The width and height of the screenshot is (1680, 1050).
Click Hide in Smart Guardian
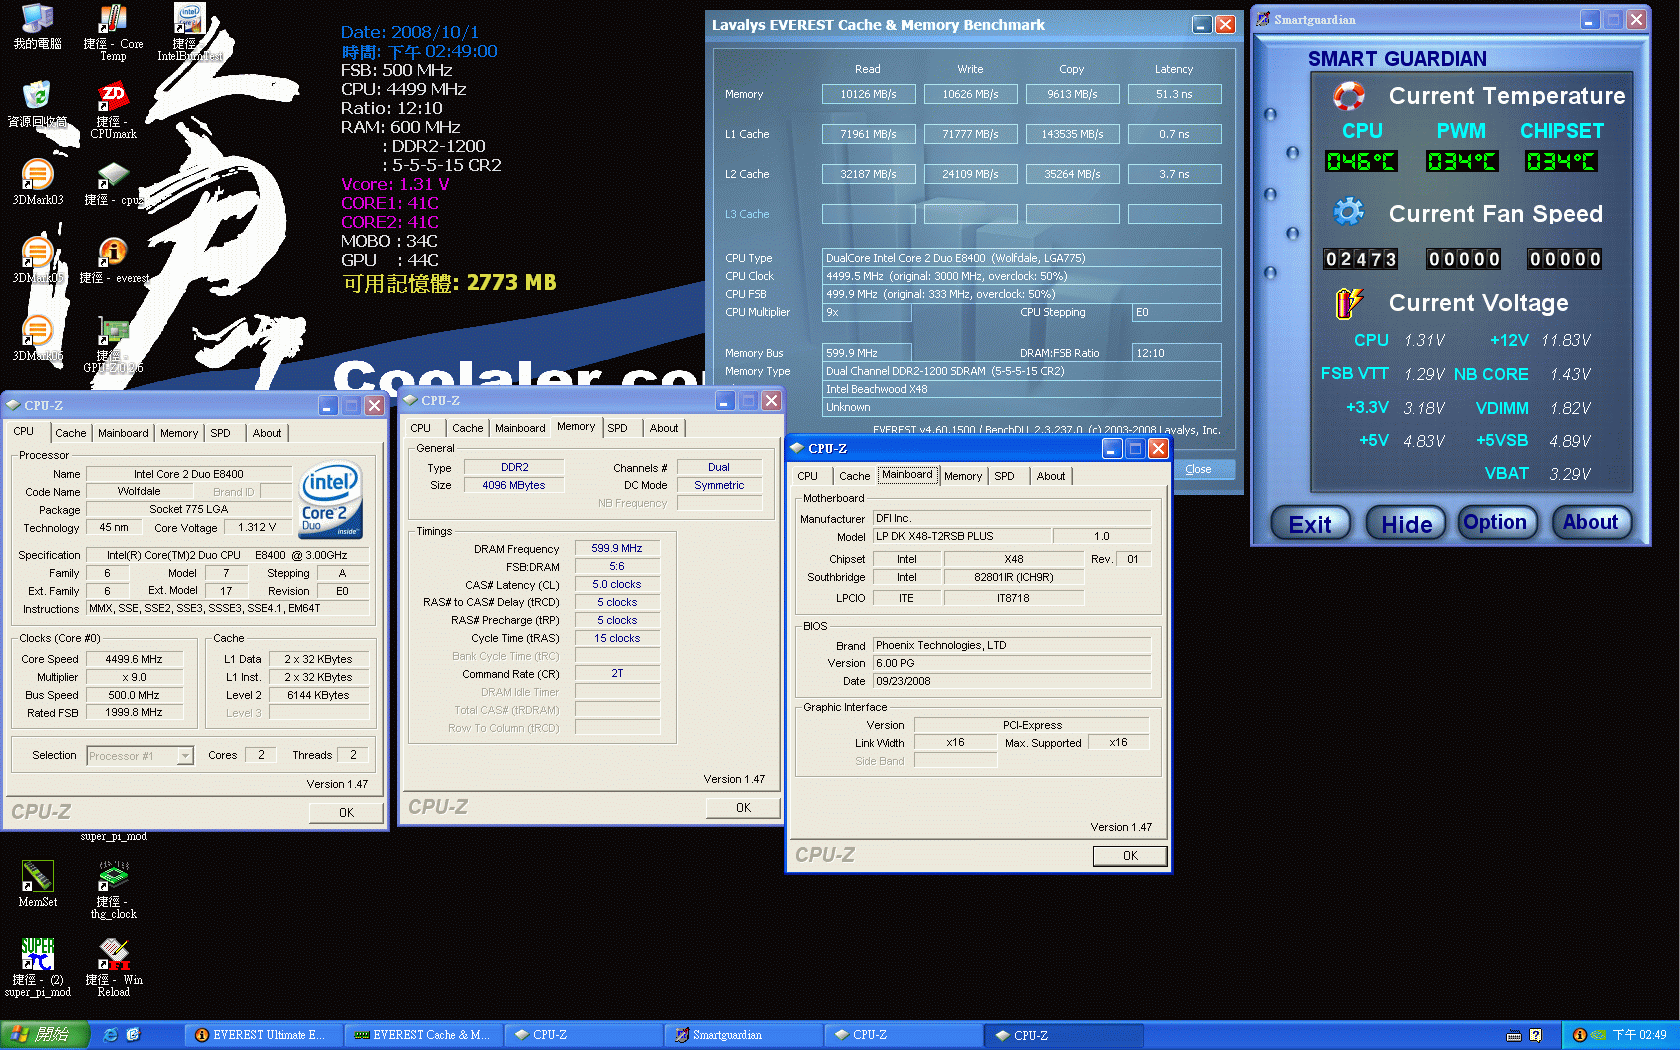[1406, 523]
